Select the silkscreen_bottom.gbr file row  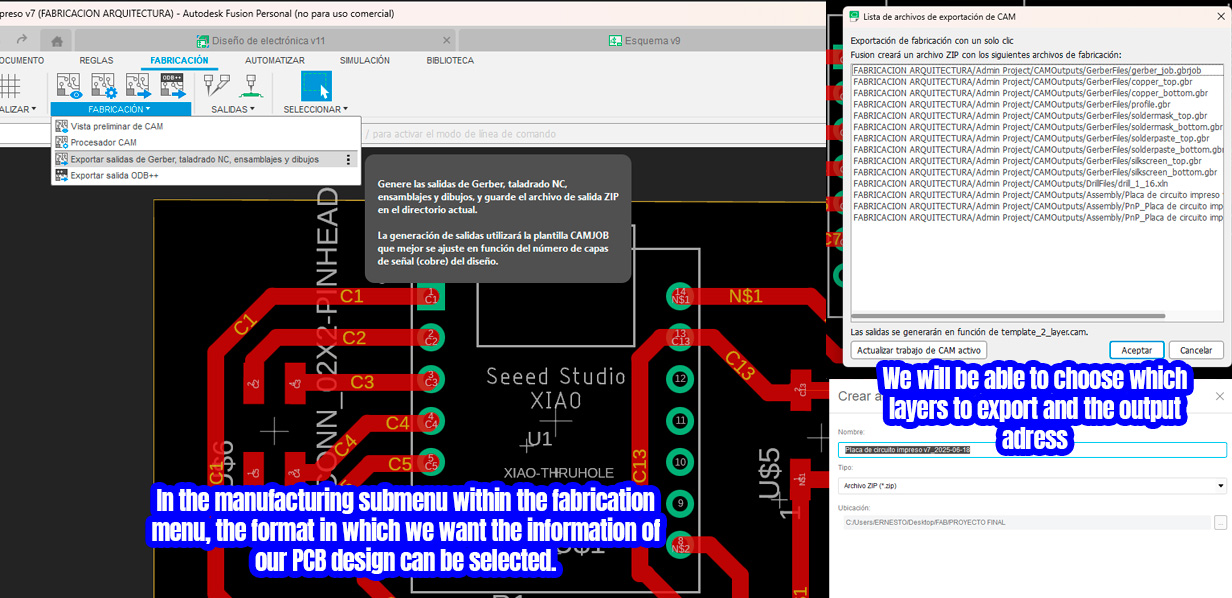click(1038, 172)
